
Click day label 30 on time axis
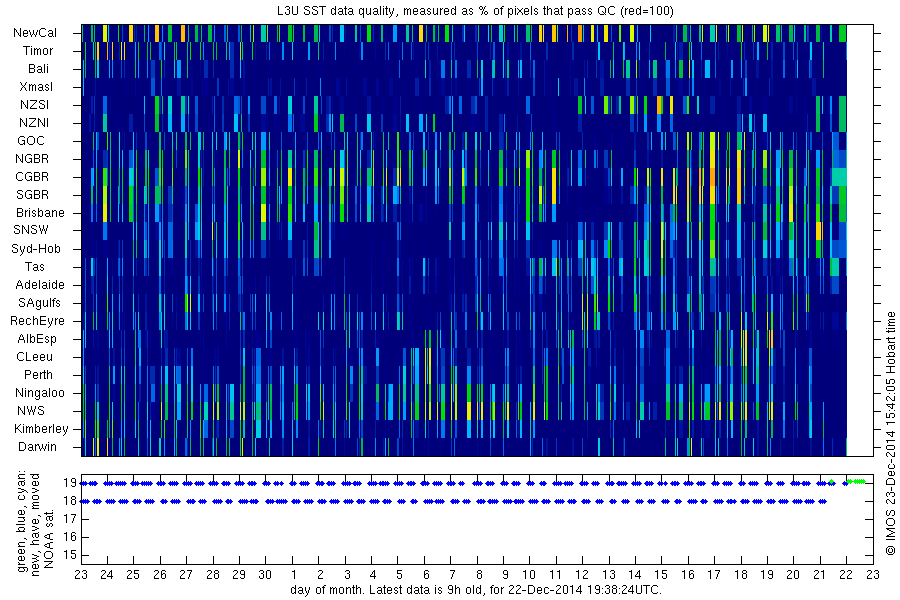click(x=265, y=575)
